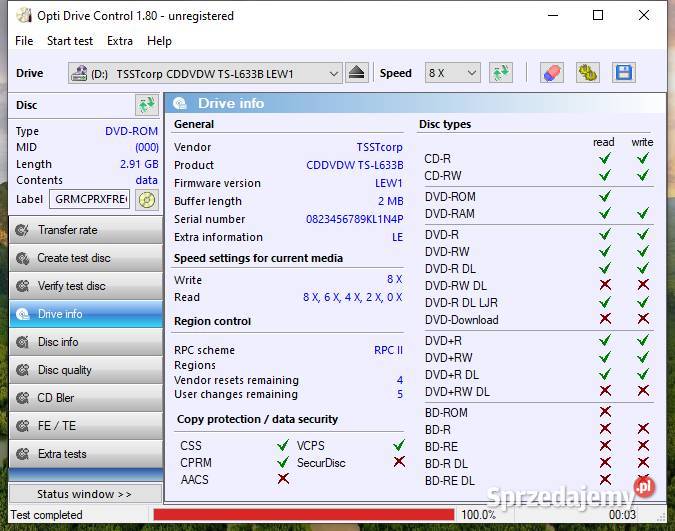This screenshot has height=531, width=675.
Task: Open the Disc info section
Action: (x=86, y=342)
